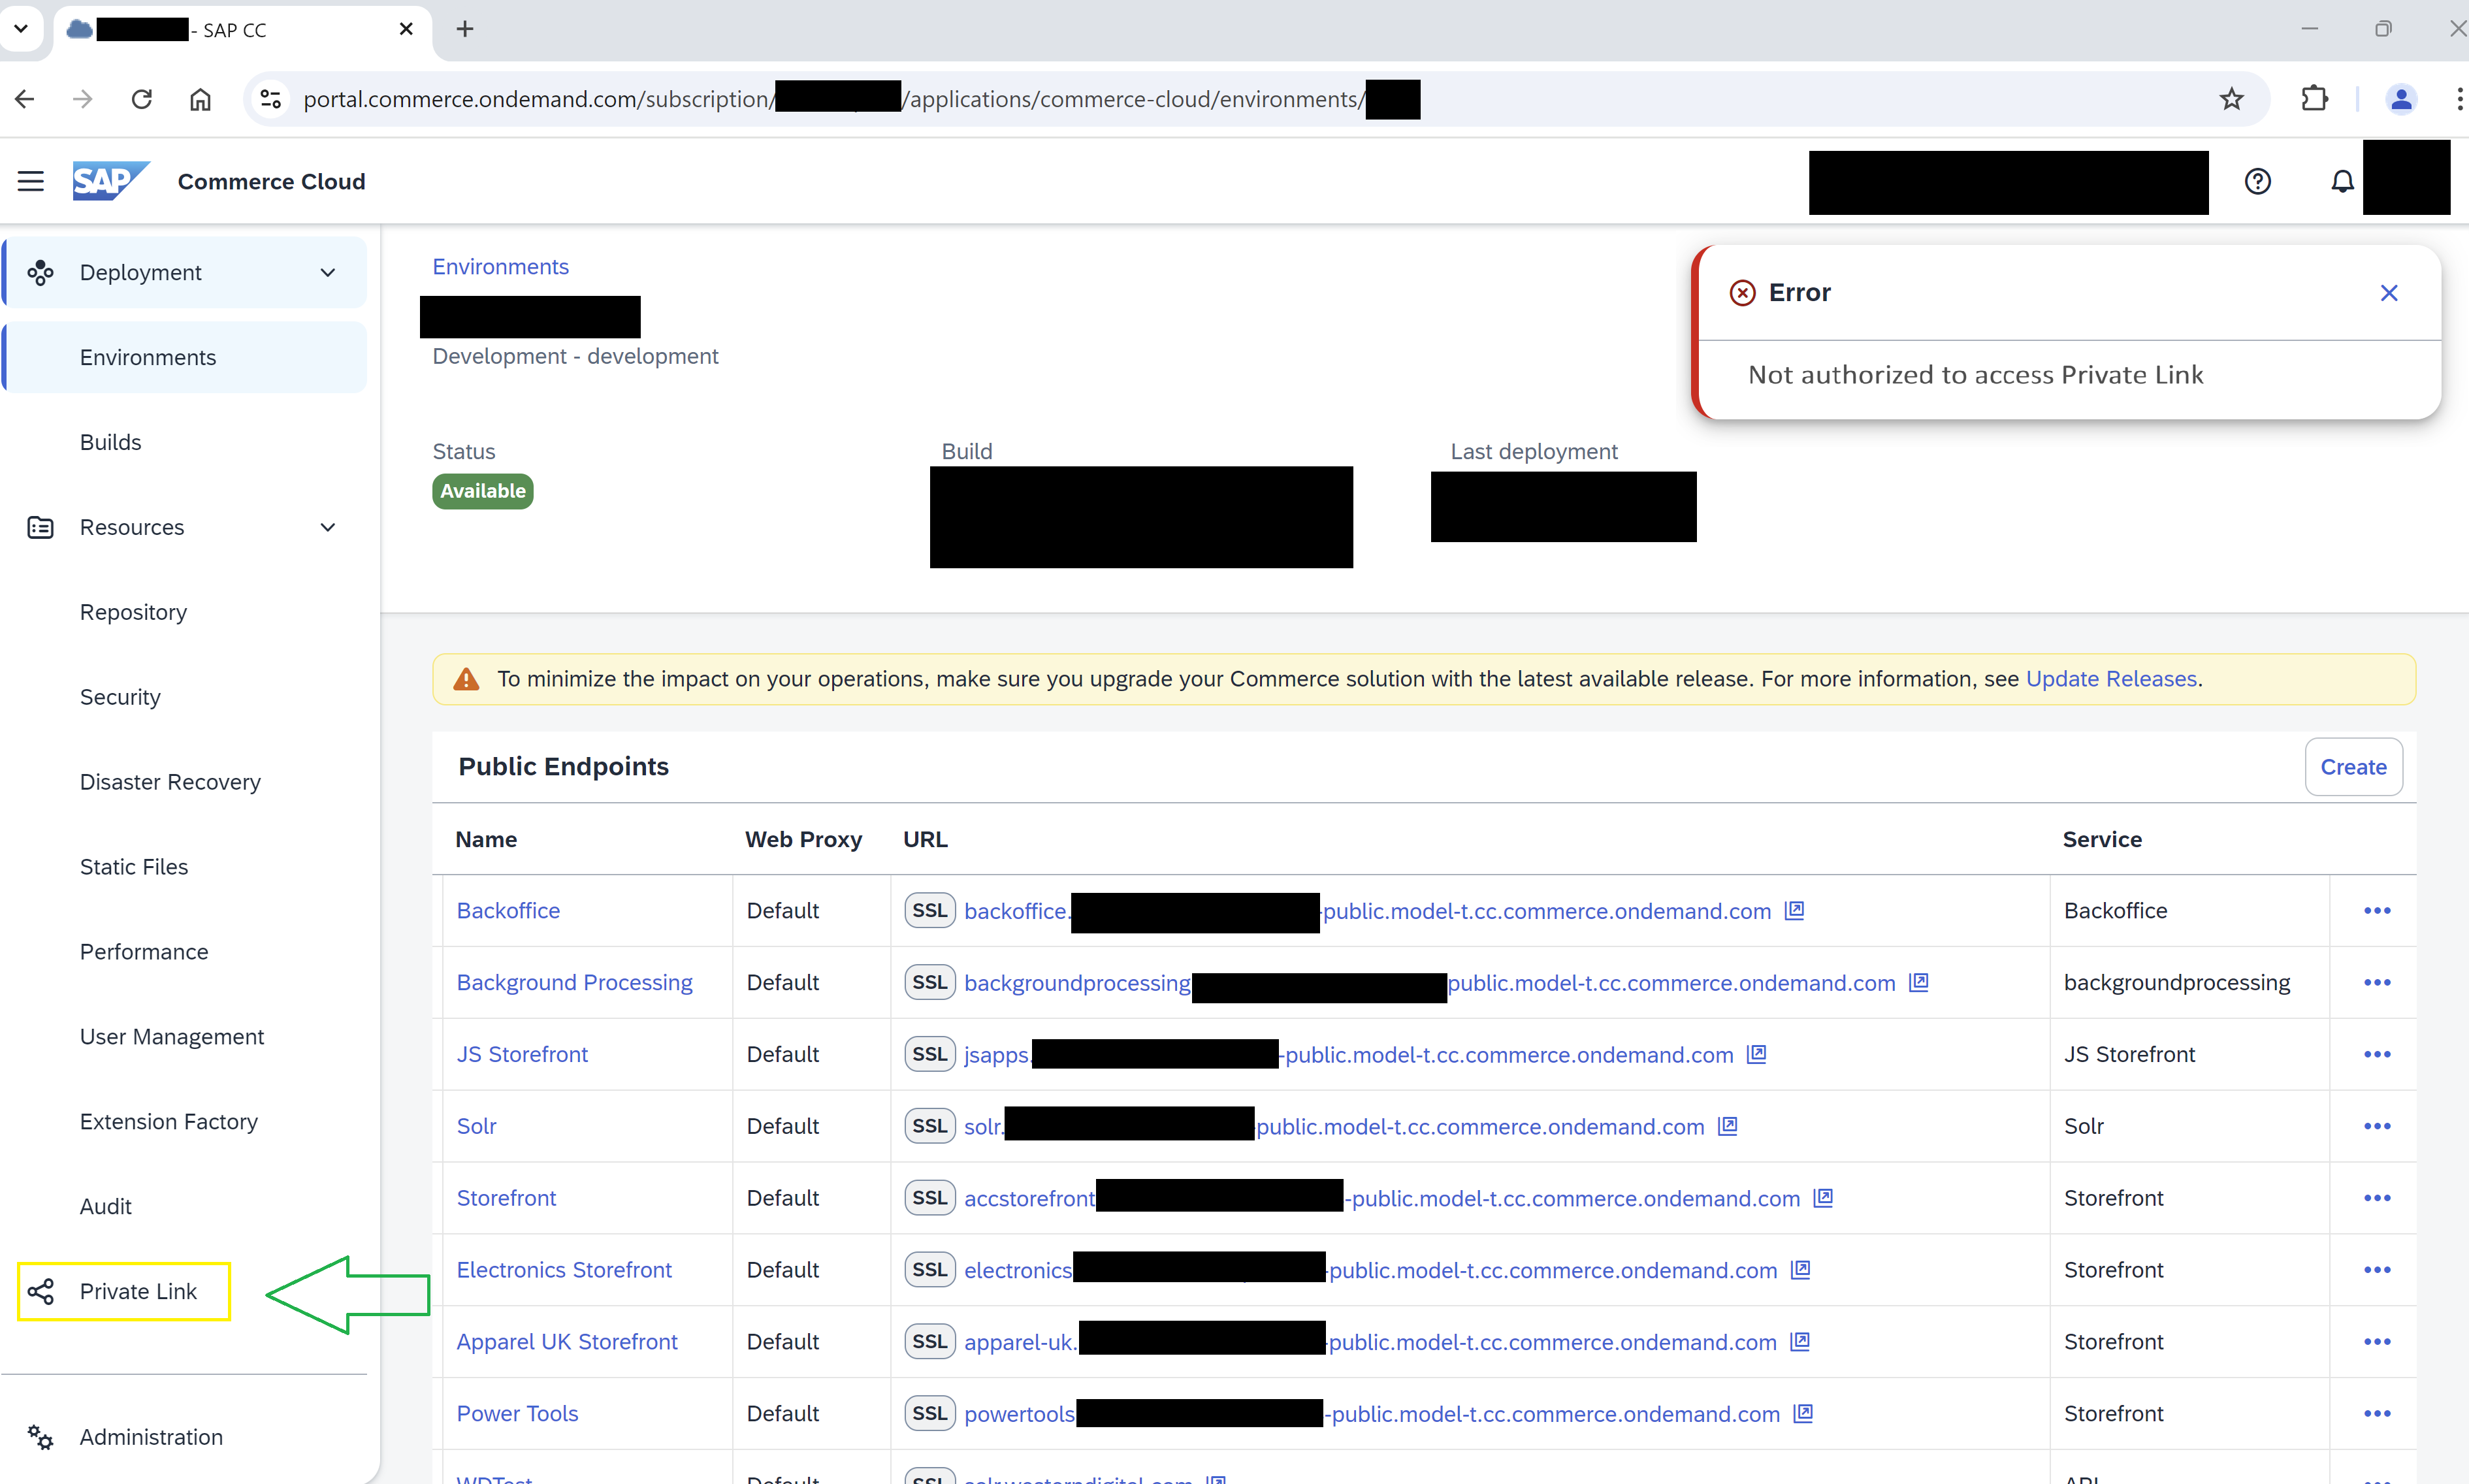Open browser extensions puzzle icon
Viewport: 2469px width, 1484px height.
point(2314,99)
